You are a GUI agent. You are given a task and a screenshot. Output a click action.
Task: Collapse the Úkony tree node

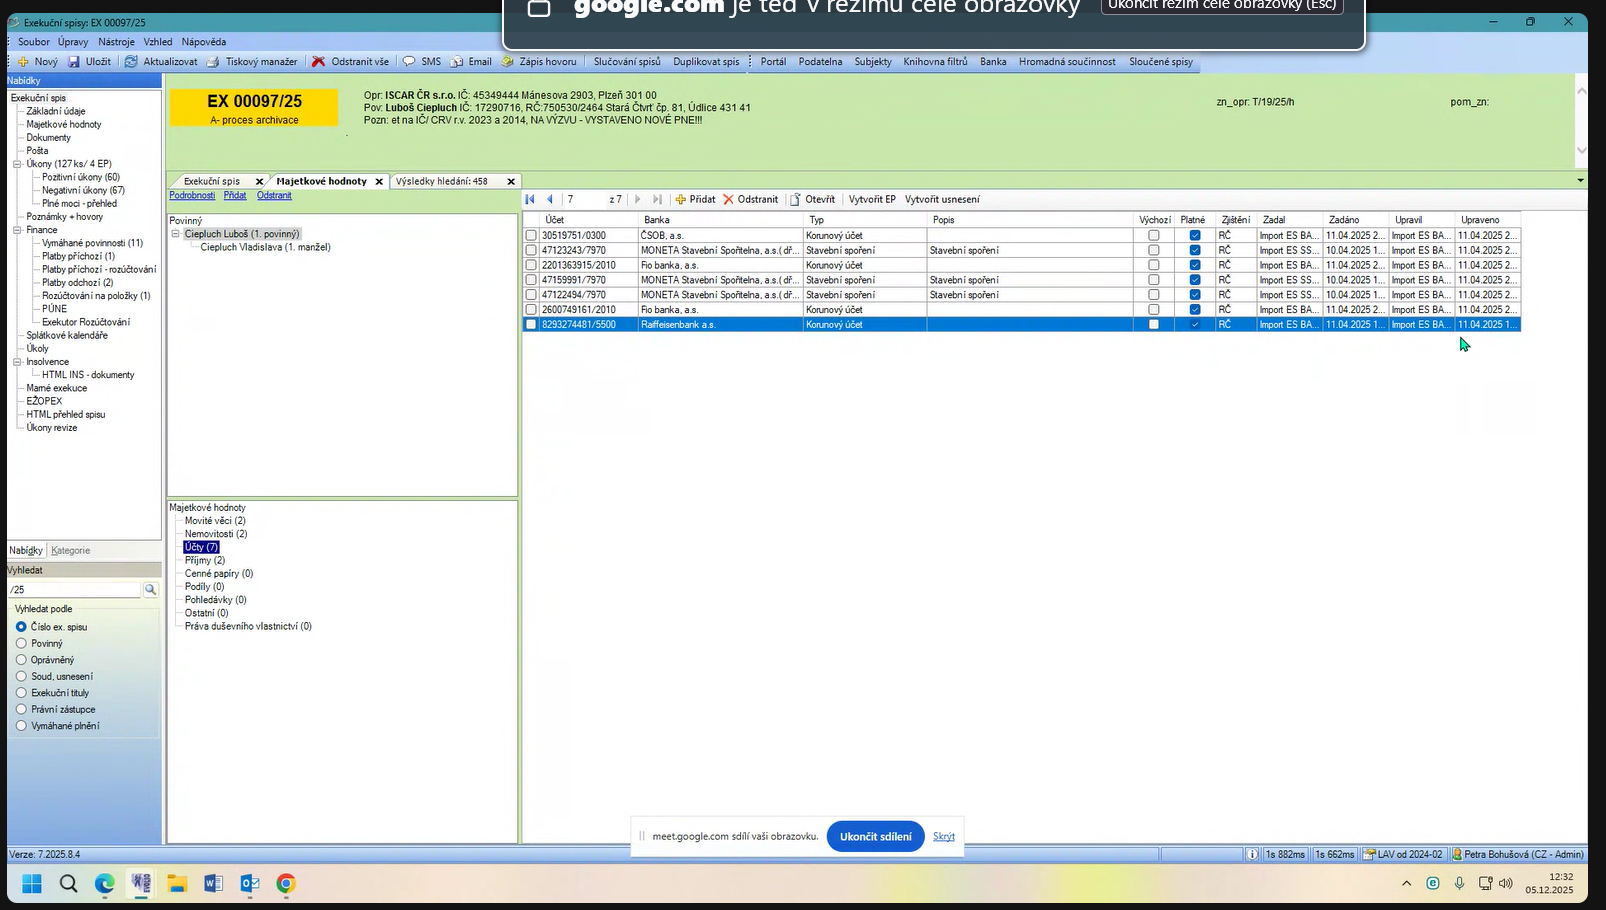[17, 164]
